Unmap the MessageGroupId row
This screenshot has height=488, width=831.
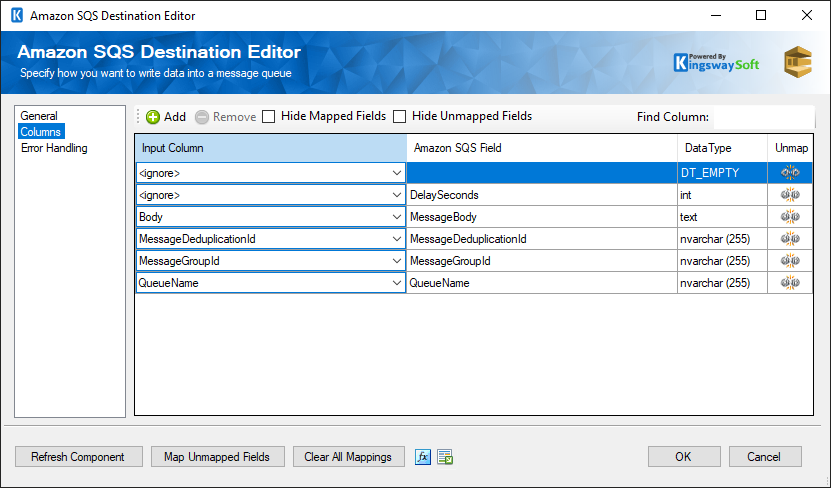point(790,261)
